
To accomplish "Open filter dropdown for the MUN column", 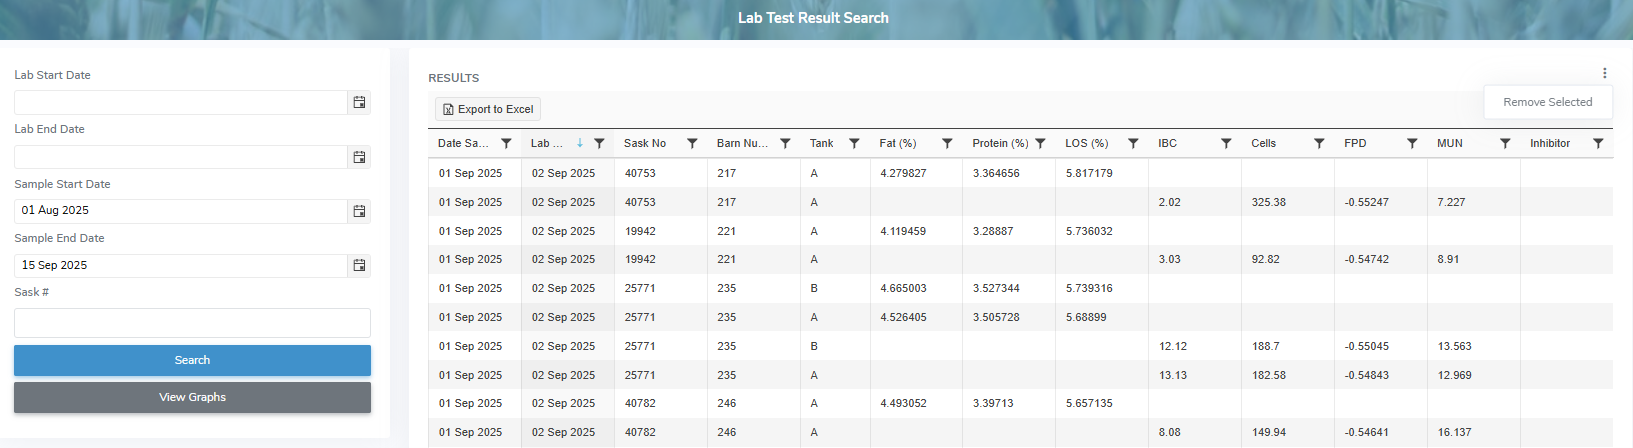I will pyautogui.click(x=1505, y=144).
